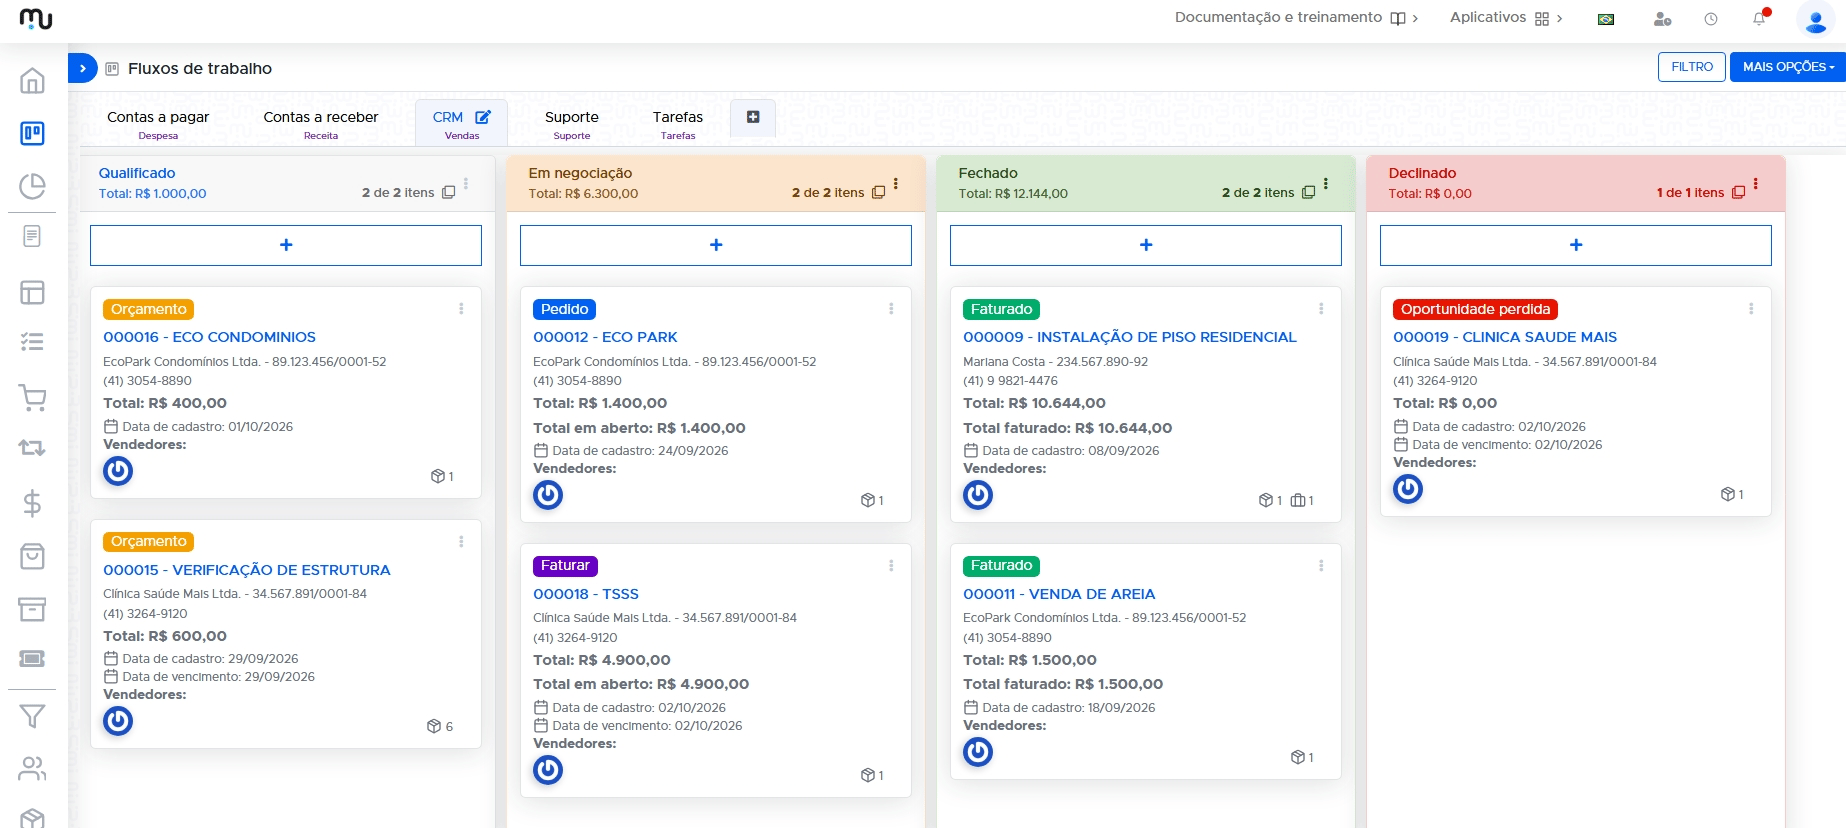
Task: Click the mu logo at top left
Action: point(36,19)
